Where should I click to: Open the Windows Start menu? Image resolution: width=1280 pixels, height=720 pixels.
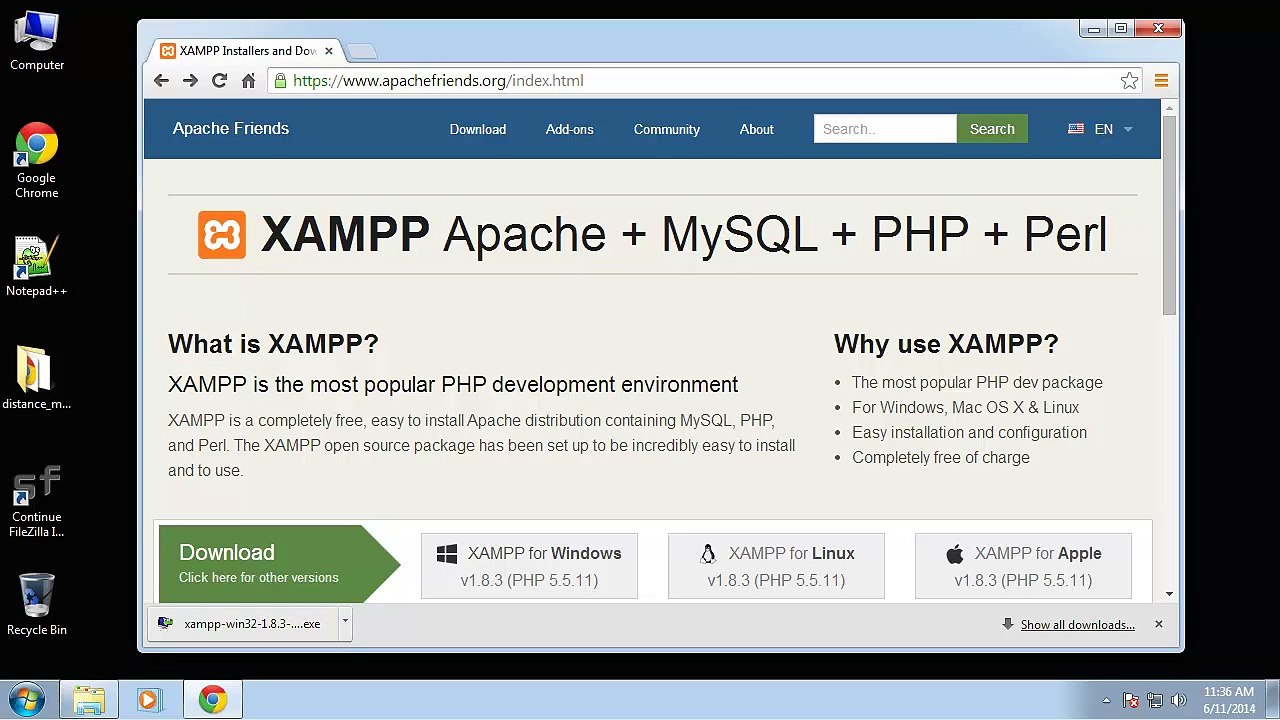tap(27, 699)
